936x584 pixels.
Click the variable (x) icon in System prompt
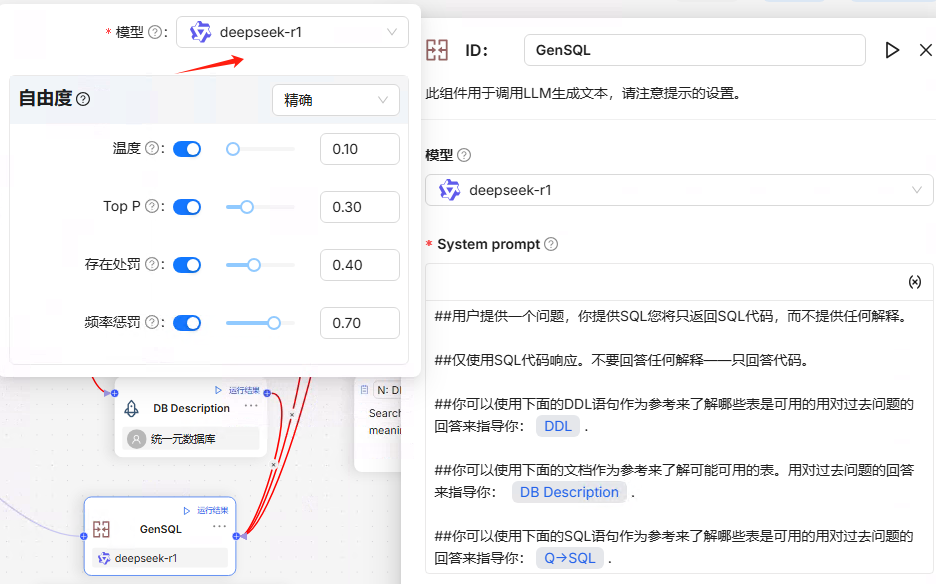pyautogui.click(x=914, y=282)
